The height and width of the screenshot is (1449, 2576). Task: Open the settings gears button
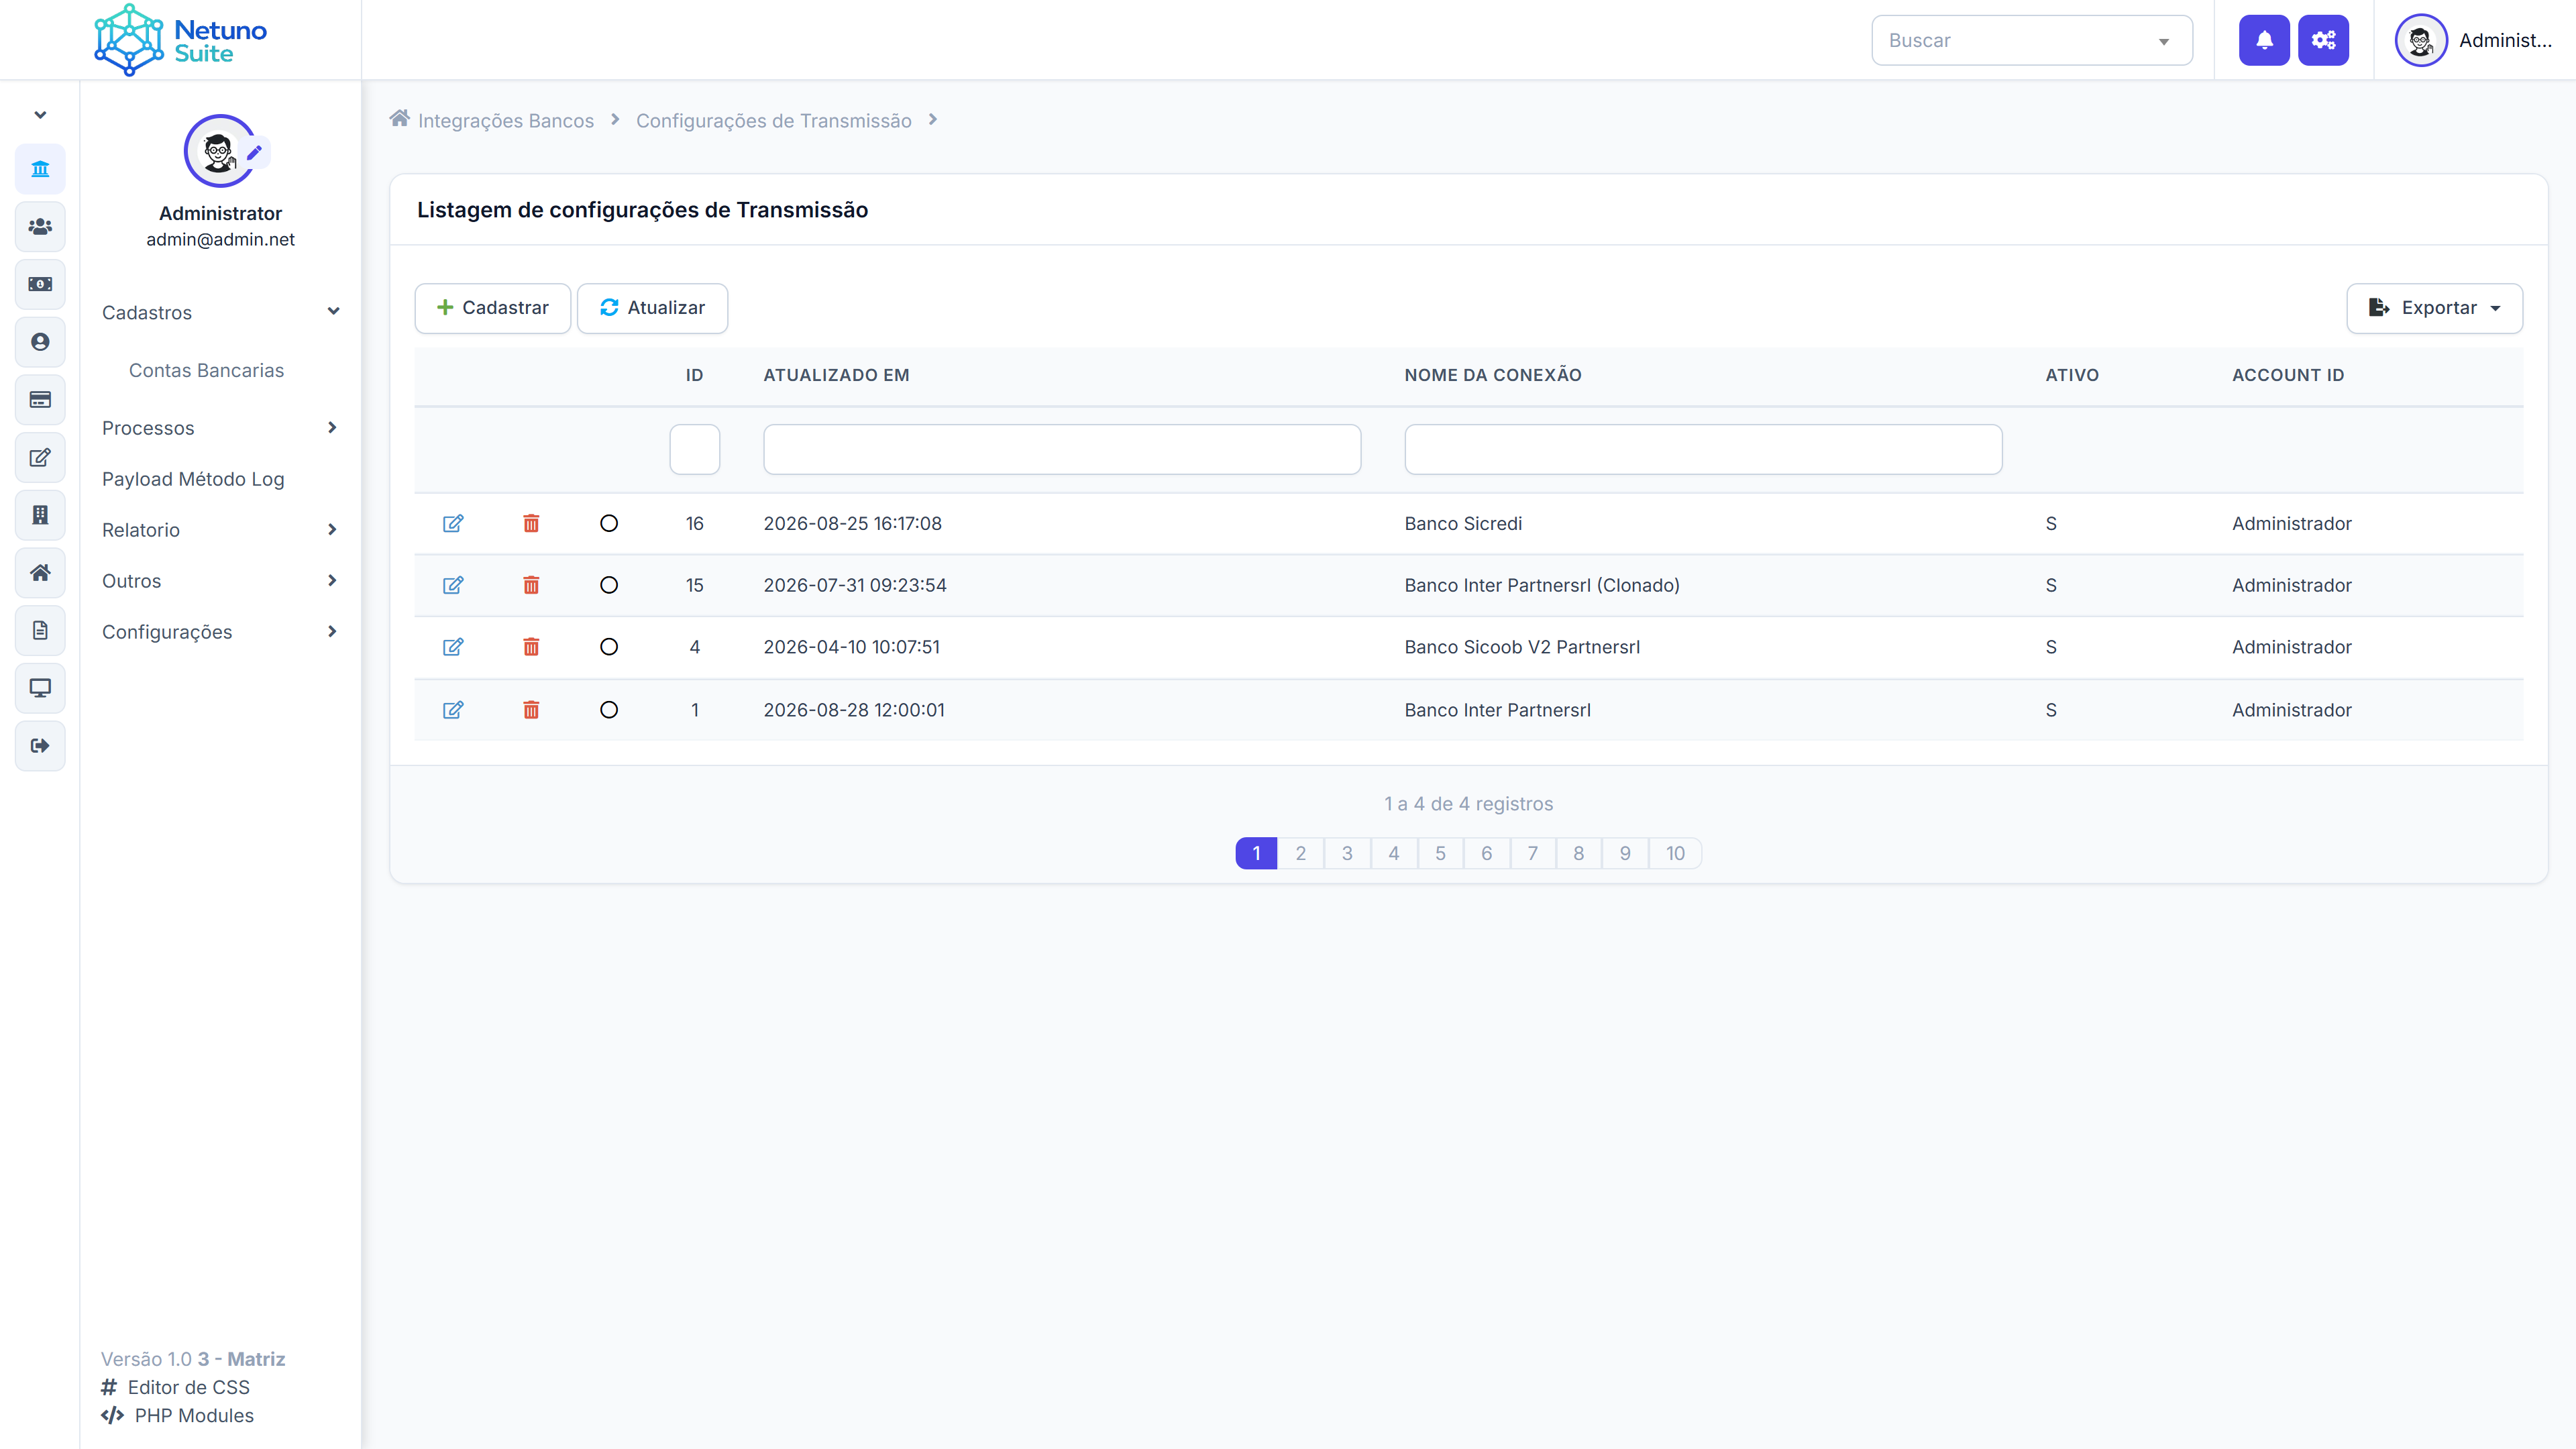[x=2323, y=40]
